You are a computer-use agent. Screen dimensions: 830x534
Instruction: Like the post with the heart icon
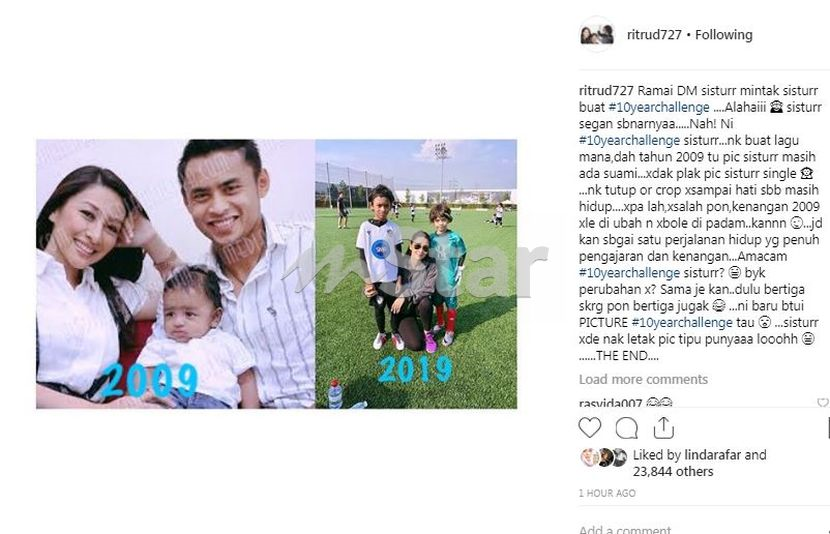pyautogui.click(x=589, y=428)
